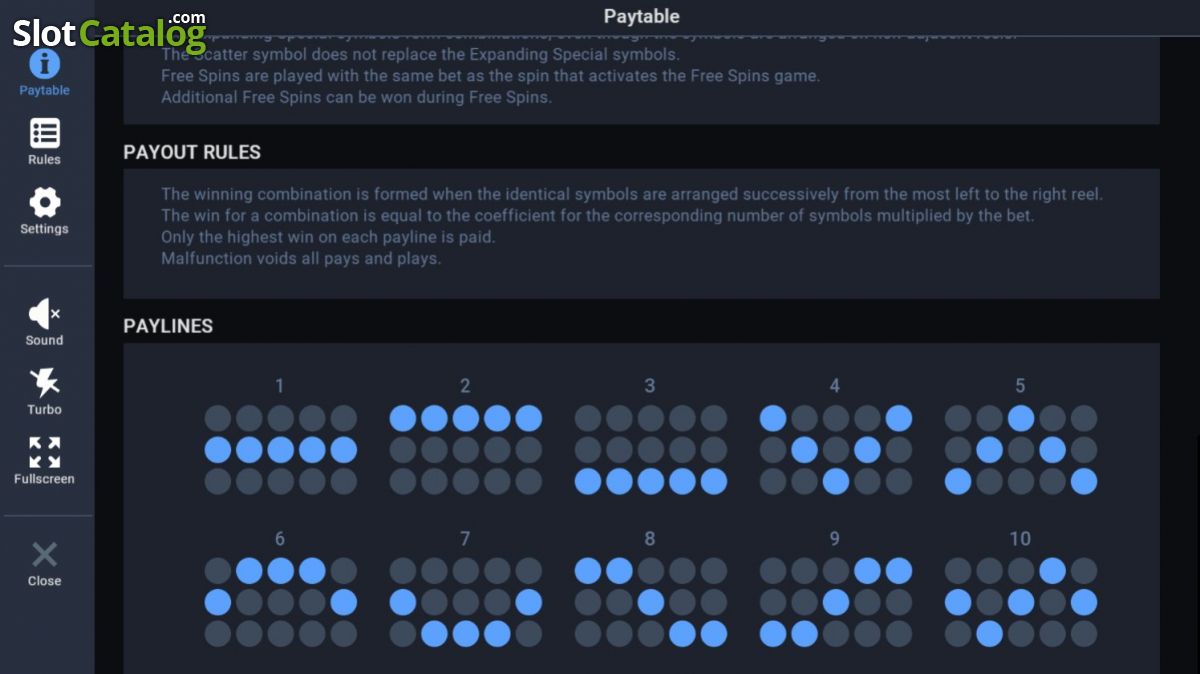Click the Payout Rules text panel
Screen dimensions: 1200x674
(641, 233)
